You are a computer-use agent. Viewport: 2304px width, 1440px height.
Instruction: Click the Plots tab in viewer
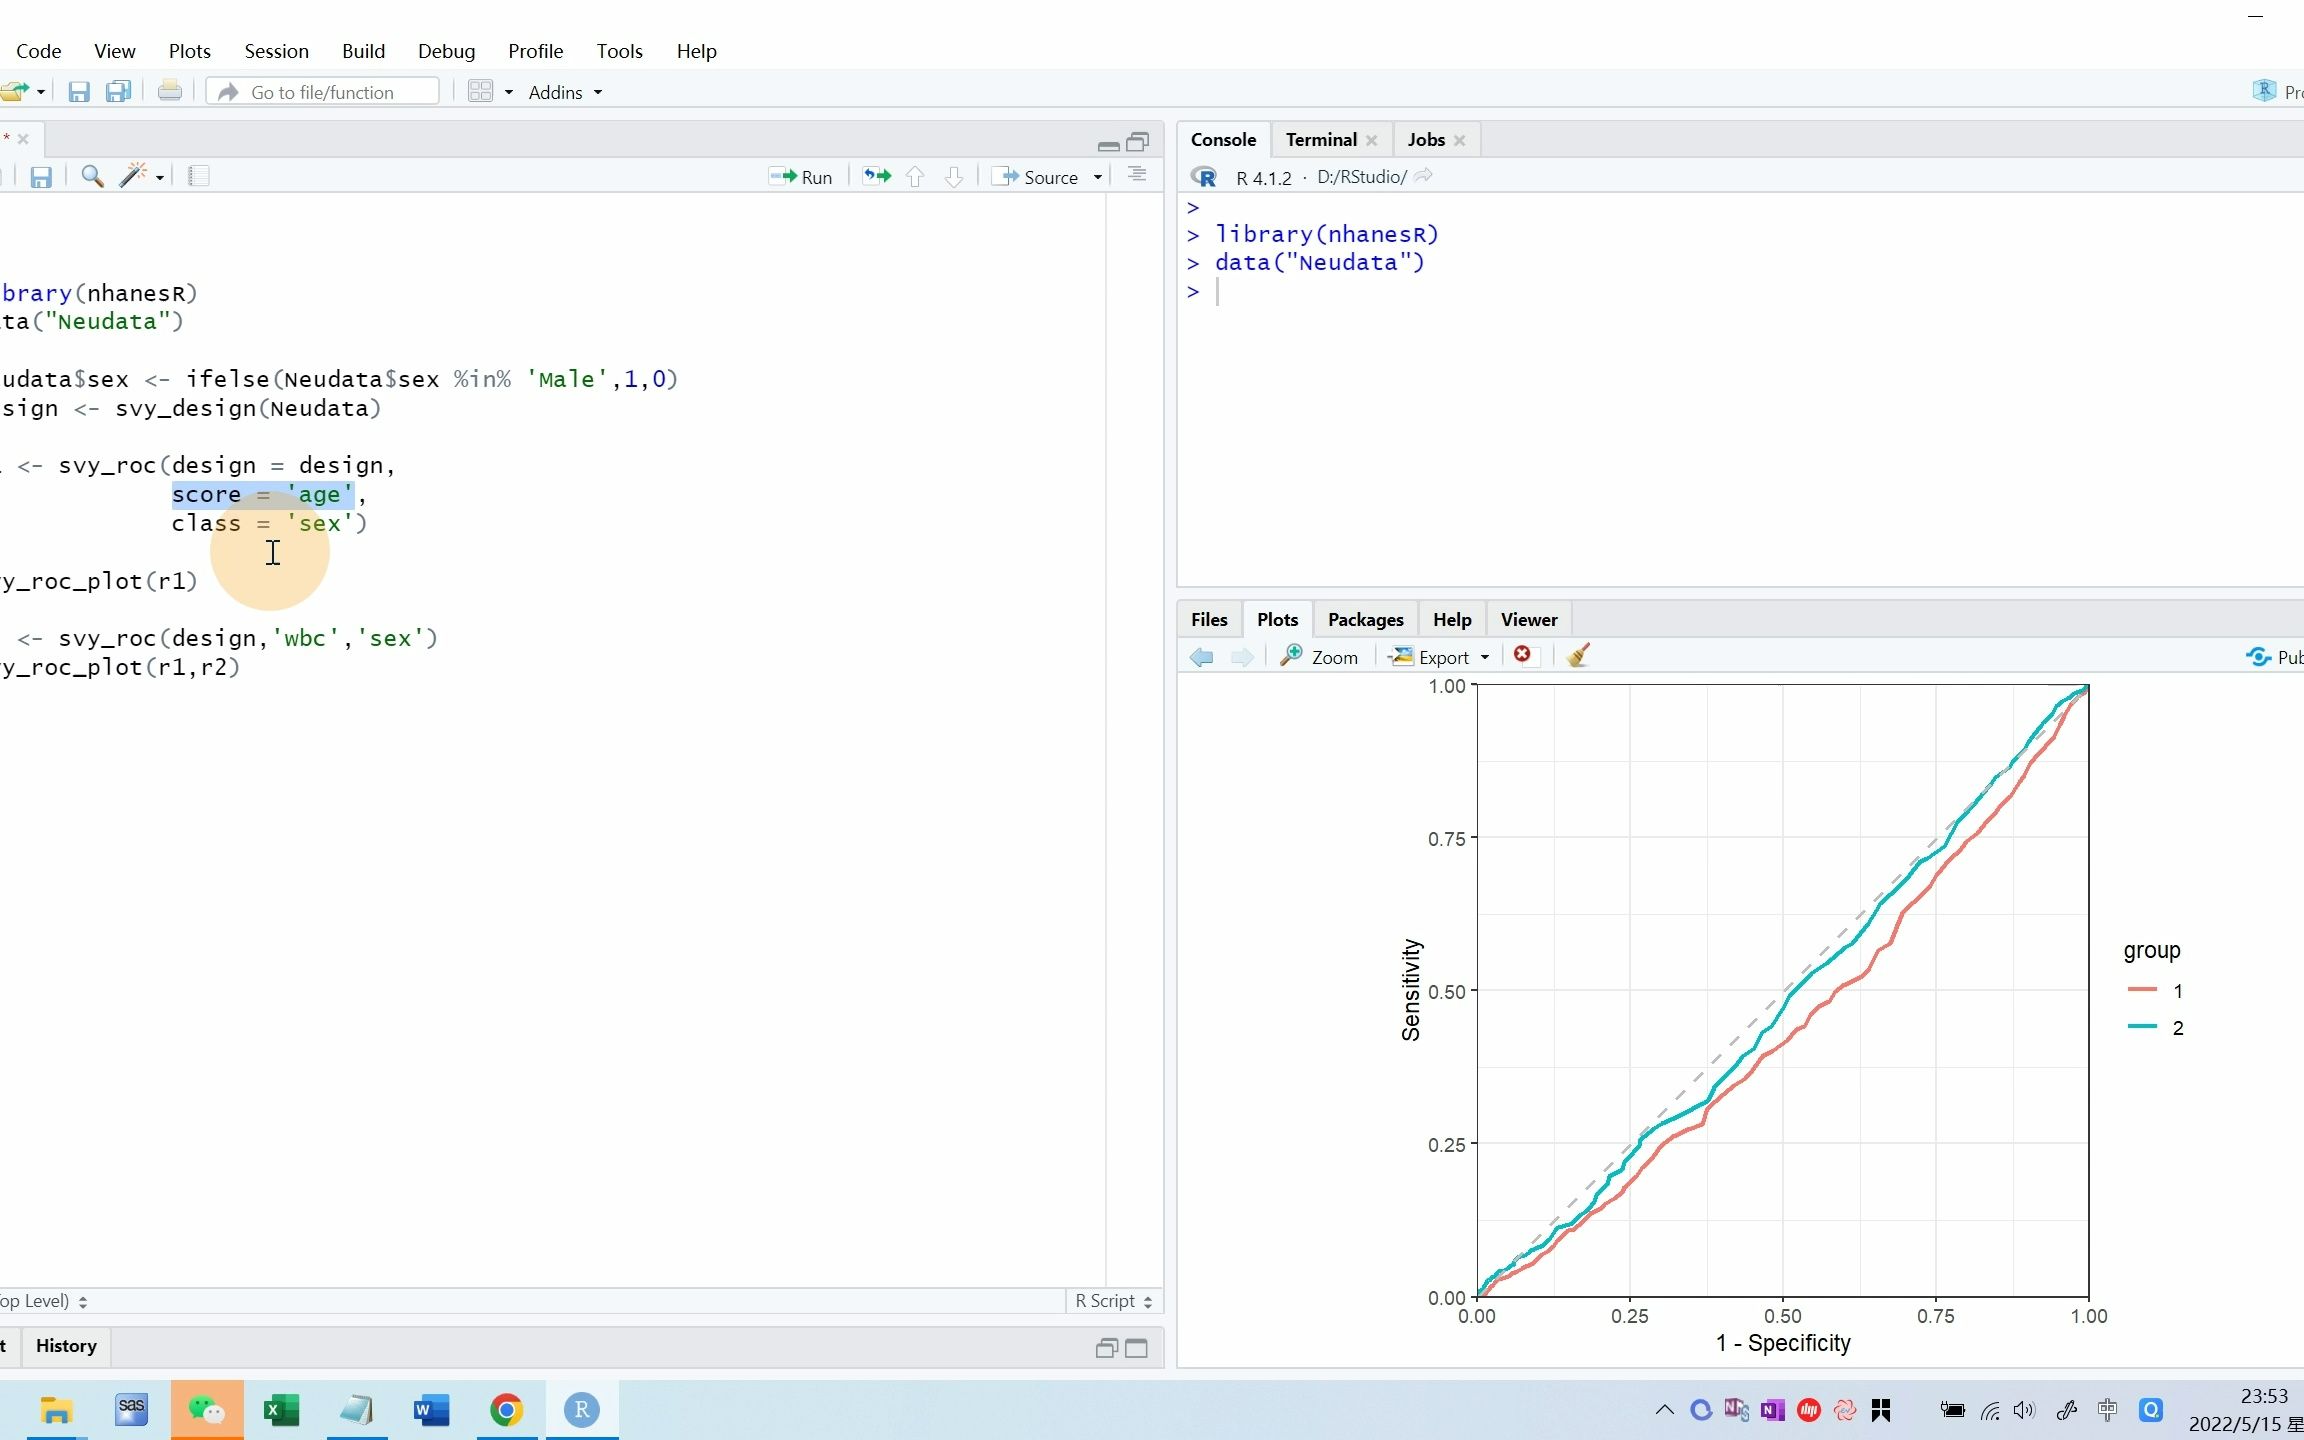1276,619
